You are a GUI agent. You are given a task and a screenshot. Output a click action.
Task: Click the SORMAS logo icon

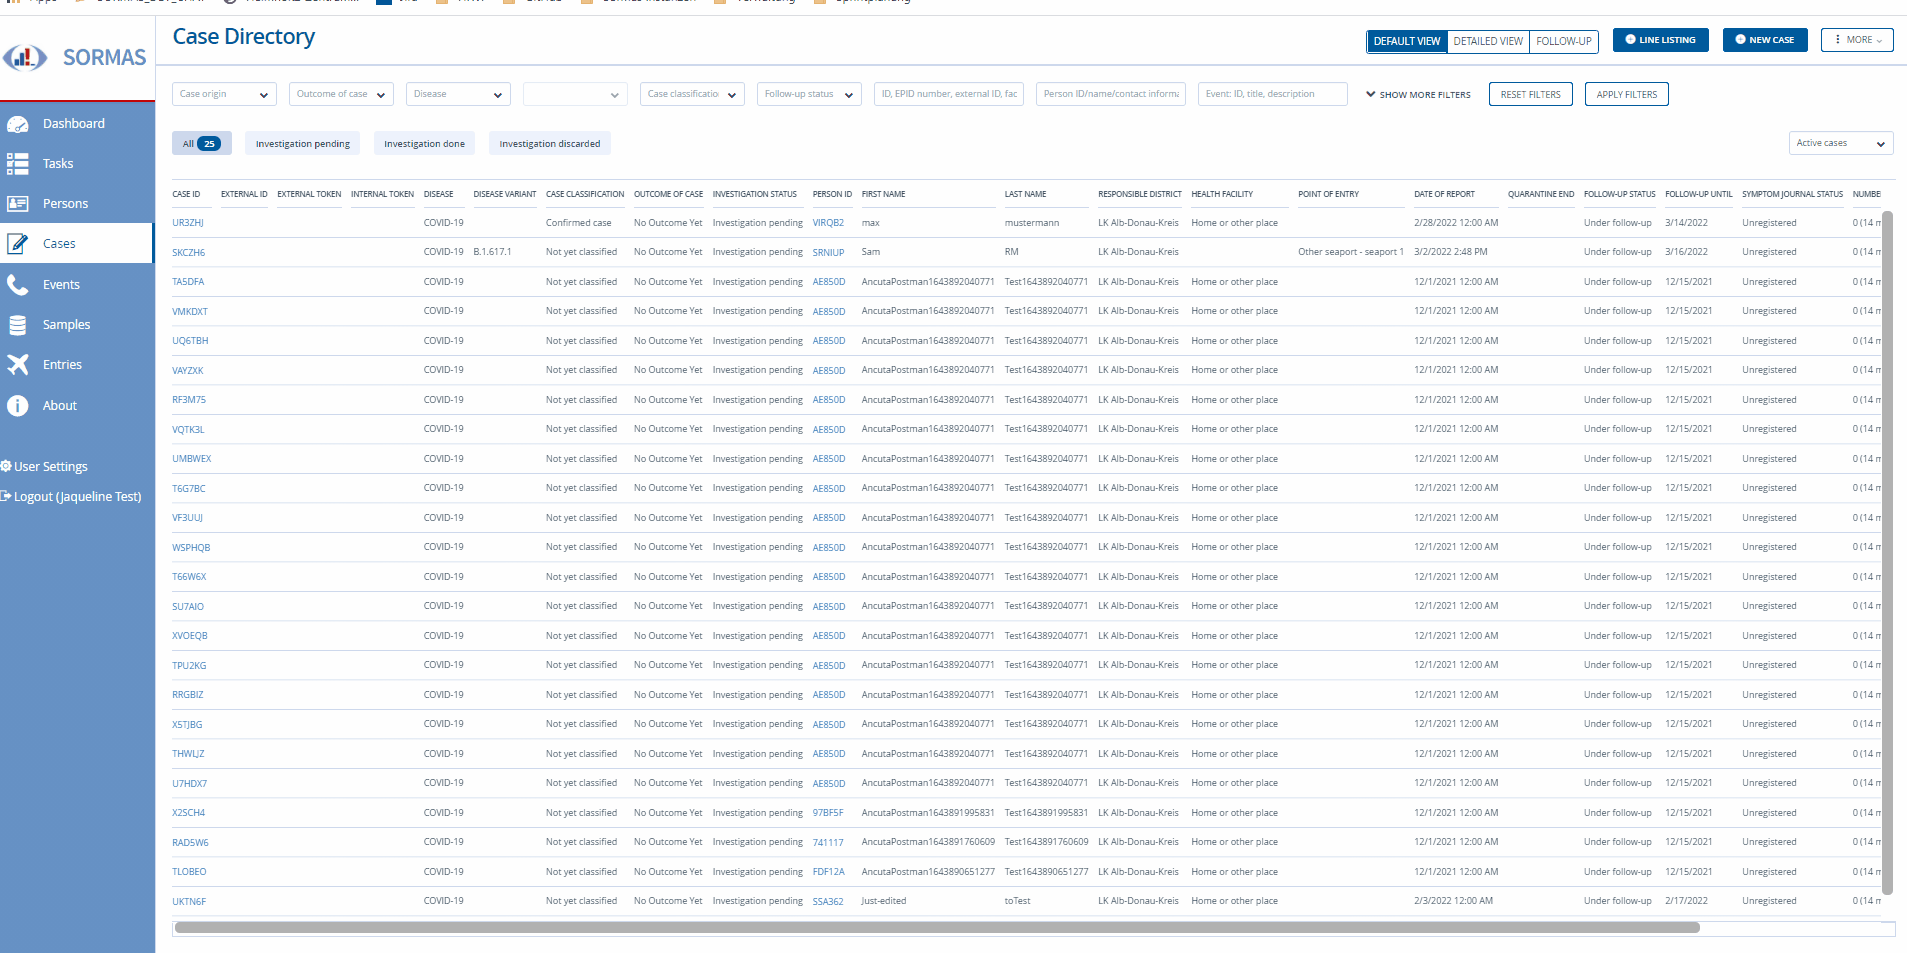25,57
